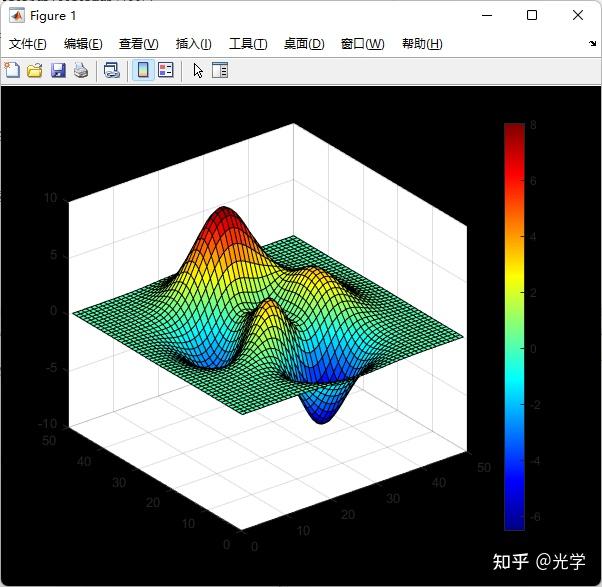Minimize the Figure 1 window
Viewport: 602px width, 587px height.
pos(487,15)
